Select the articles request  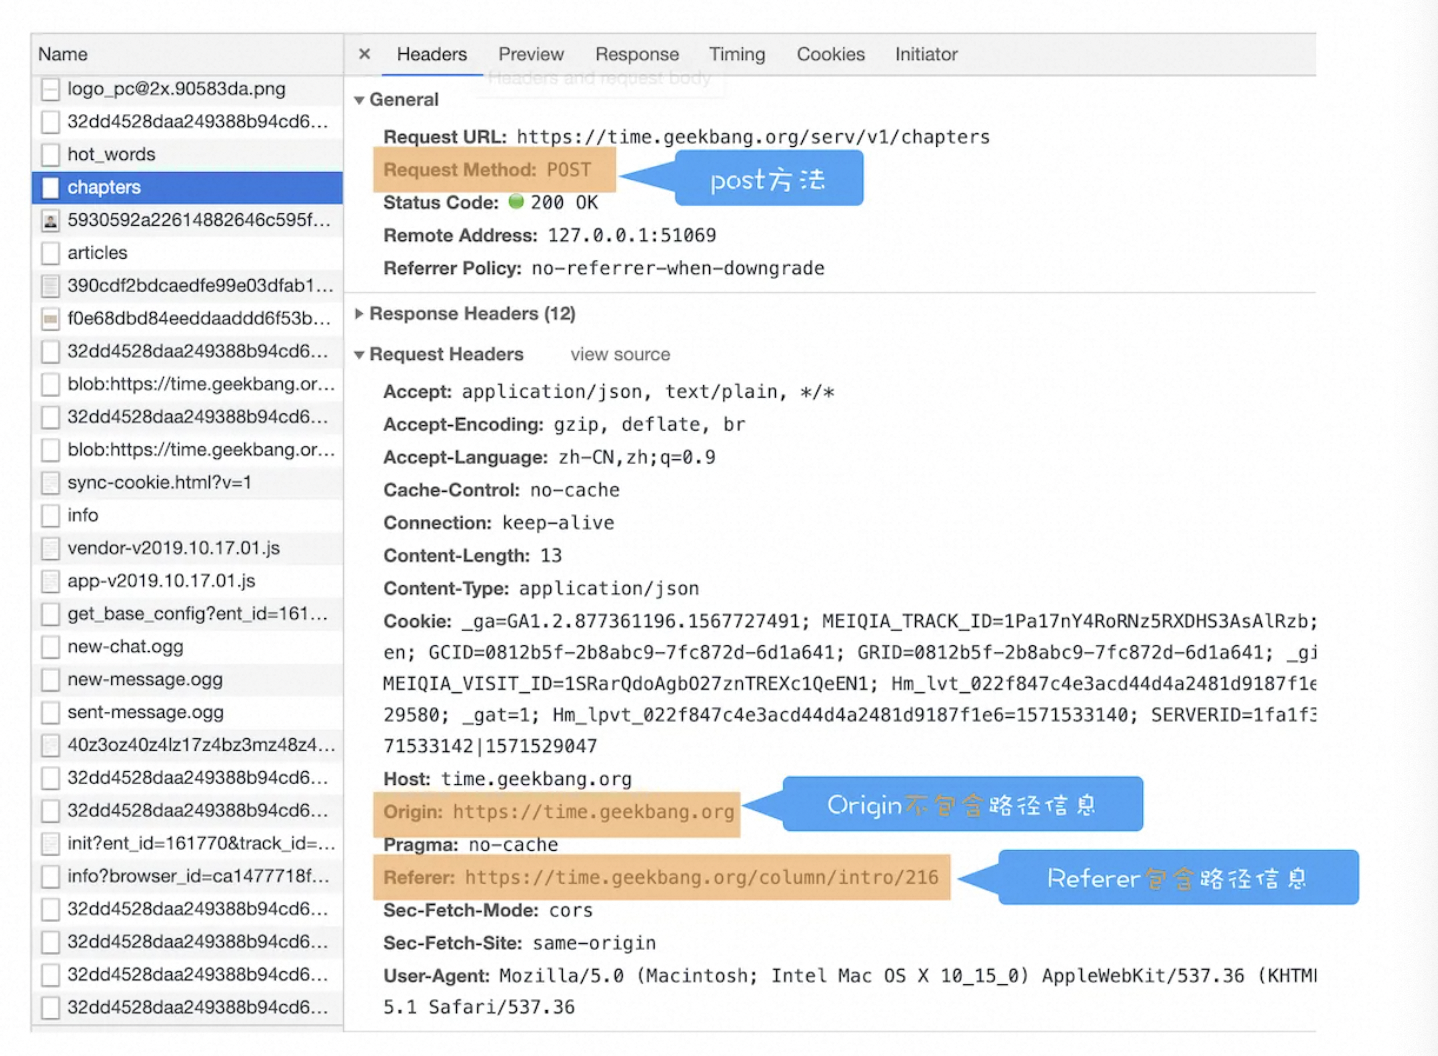tap(187, 253)
